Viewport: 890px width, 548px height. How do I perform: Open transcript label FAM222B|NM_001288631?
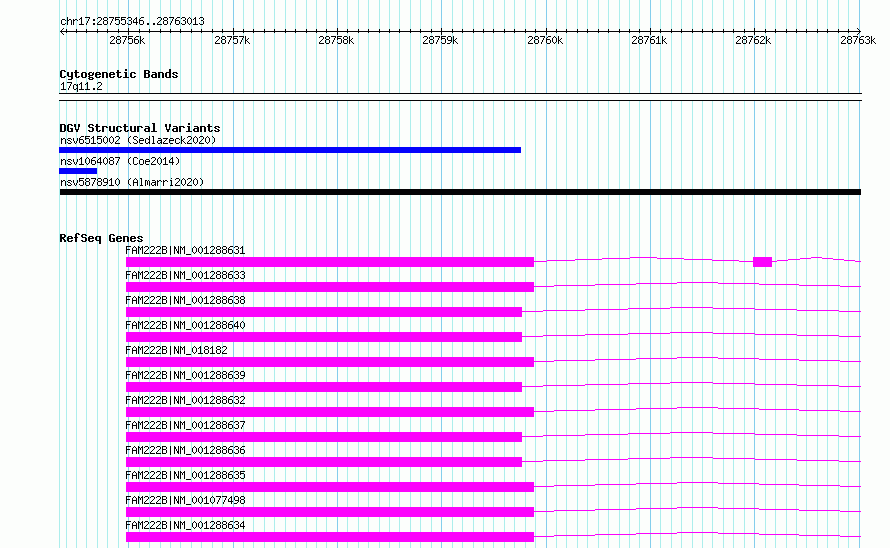pos(185,250)
